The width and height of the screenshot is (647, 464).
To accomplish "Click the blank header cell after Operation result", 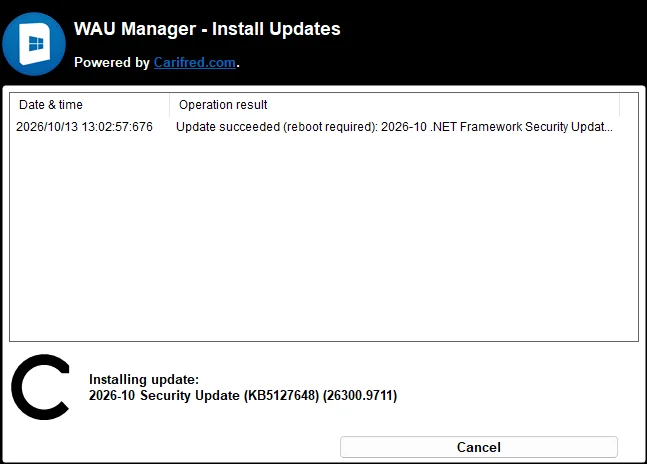I will click(629, 105).
